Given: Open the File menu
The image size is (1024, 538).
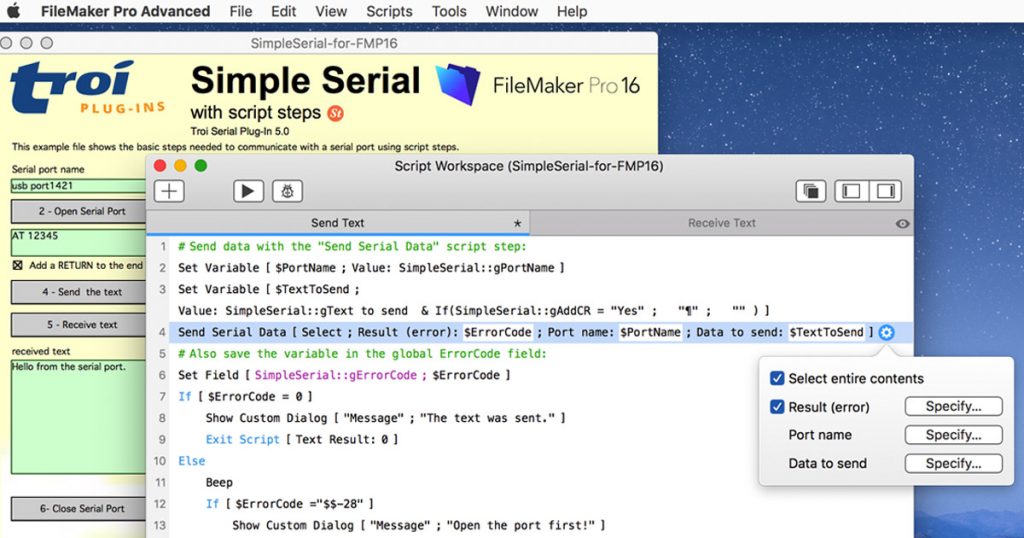Looking at the screenshot, I should pos(241,11).
